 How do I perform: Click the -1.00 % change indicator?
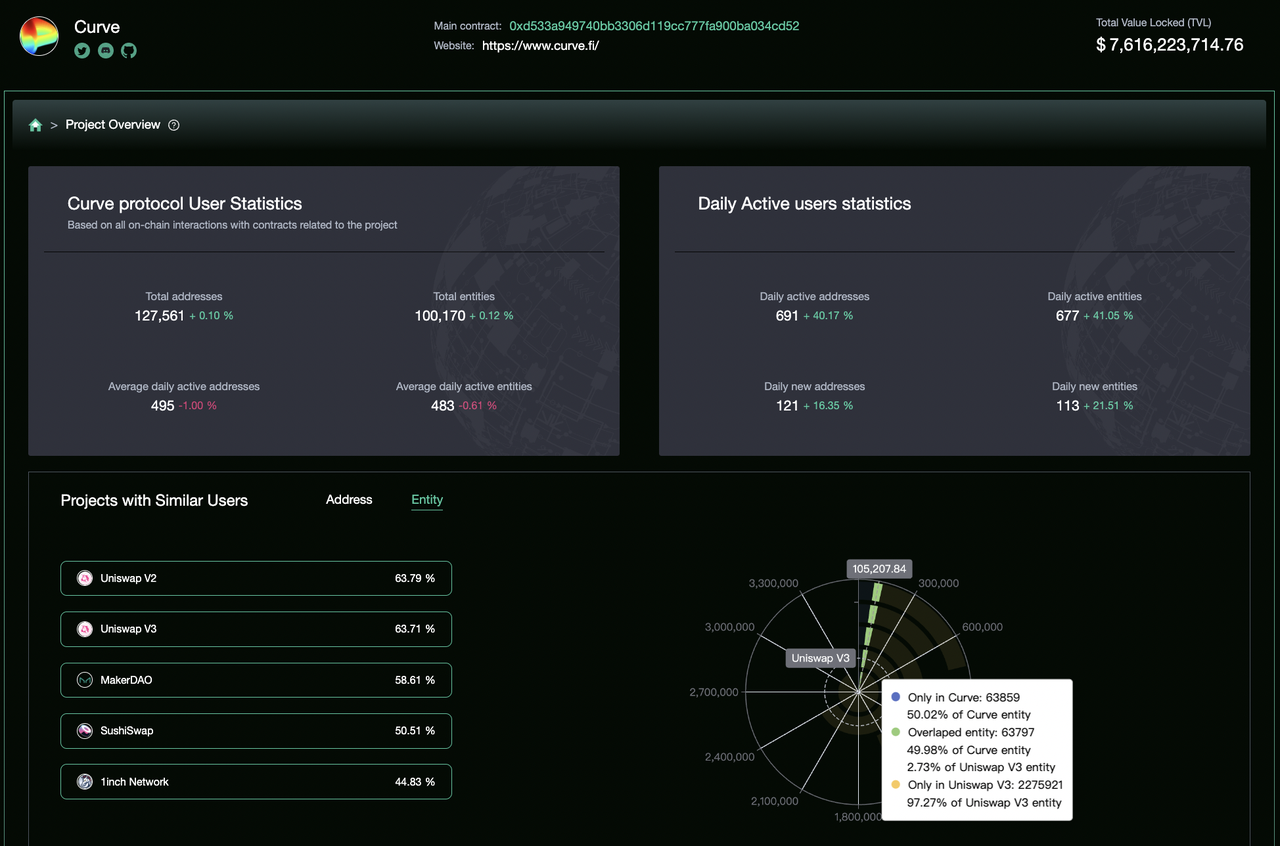click(198, 406)
